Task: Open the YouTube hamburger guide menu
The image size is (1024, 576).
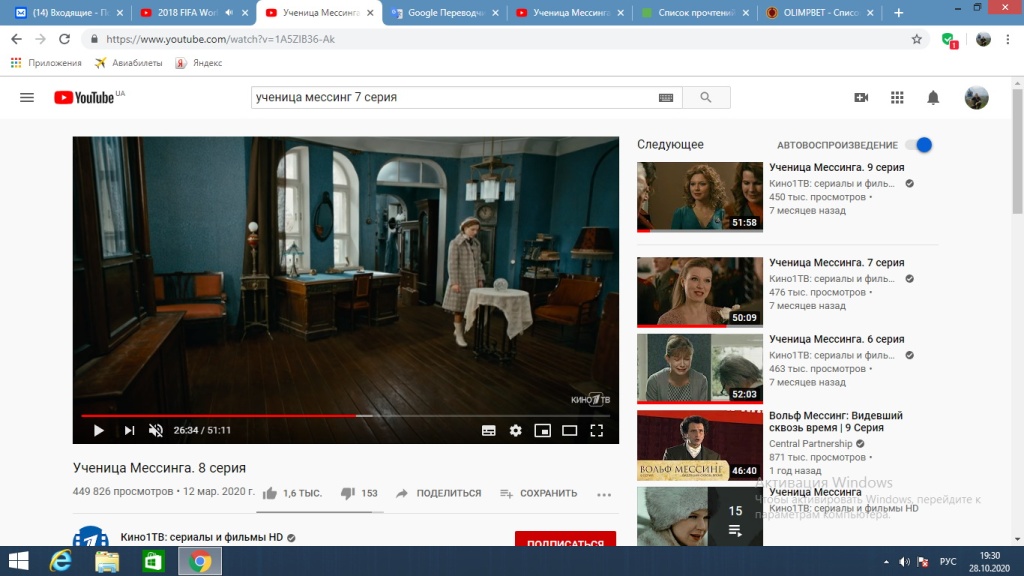Action: [27, 97]
